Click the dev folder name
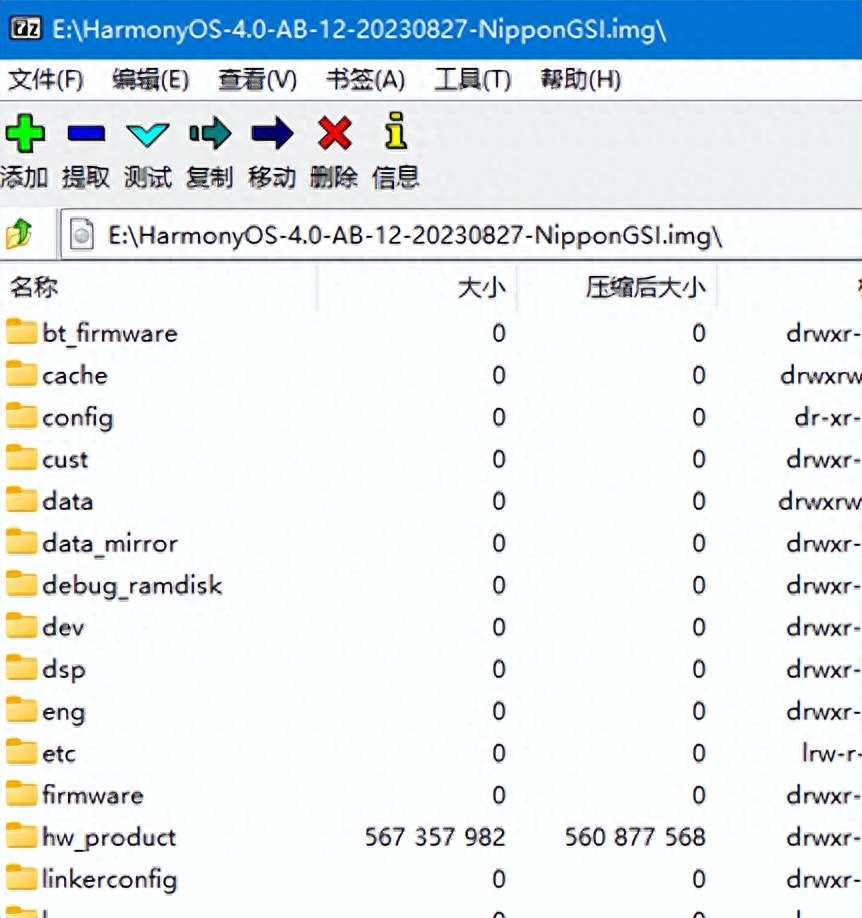Screen dimensions: 862x918 point(63,627)
